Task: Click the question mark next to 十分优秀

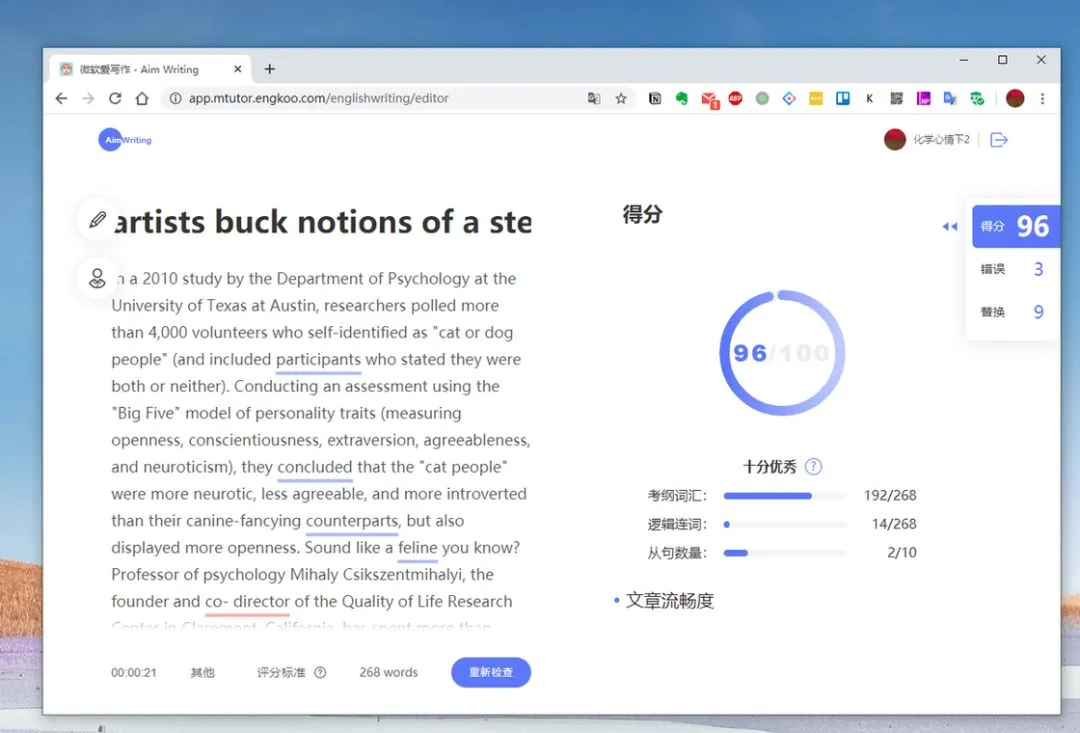Action: (813, 466)
